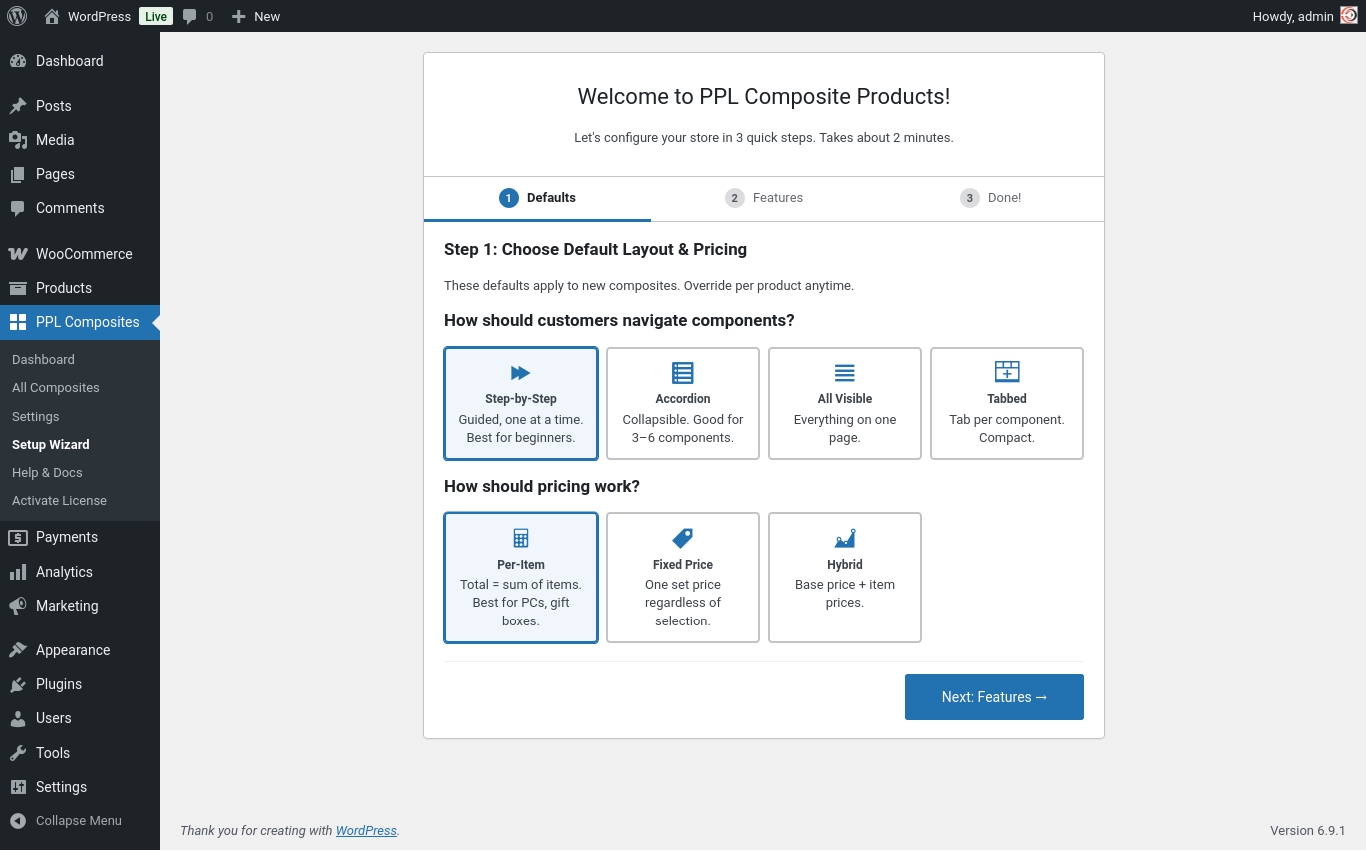Click the Plugins plug icon
The height and width of the screenshot is (851, 1366).
tap(18, 684)
